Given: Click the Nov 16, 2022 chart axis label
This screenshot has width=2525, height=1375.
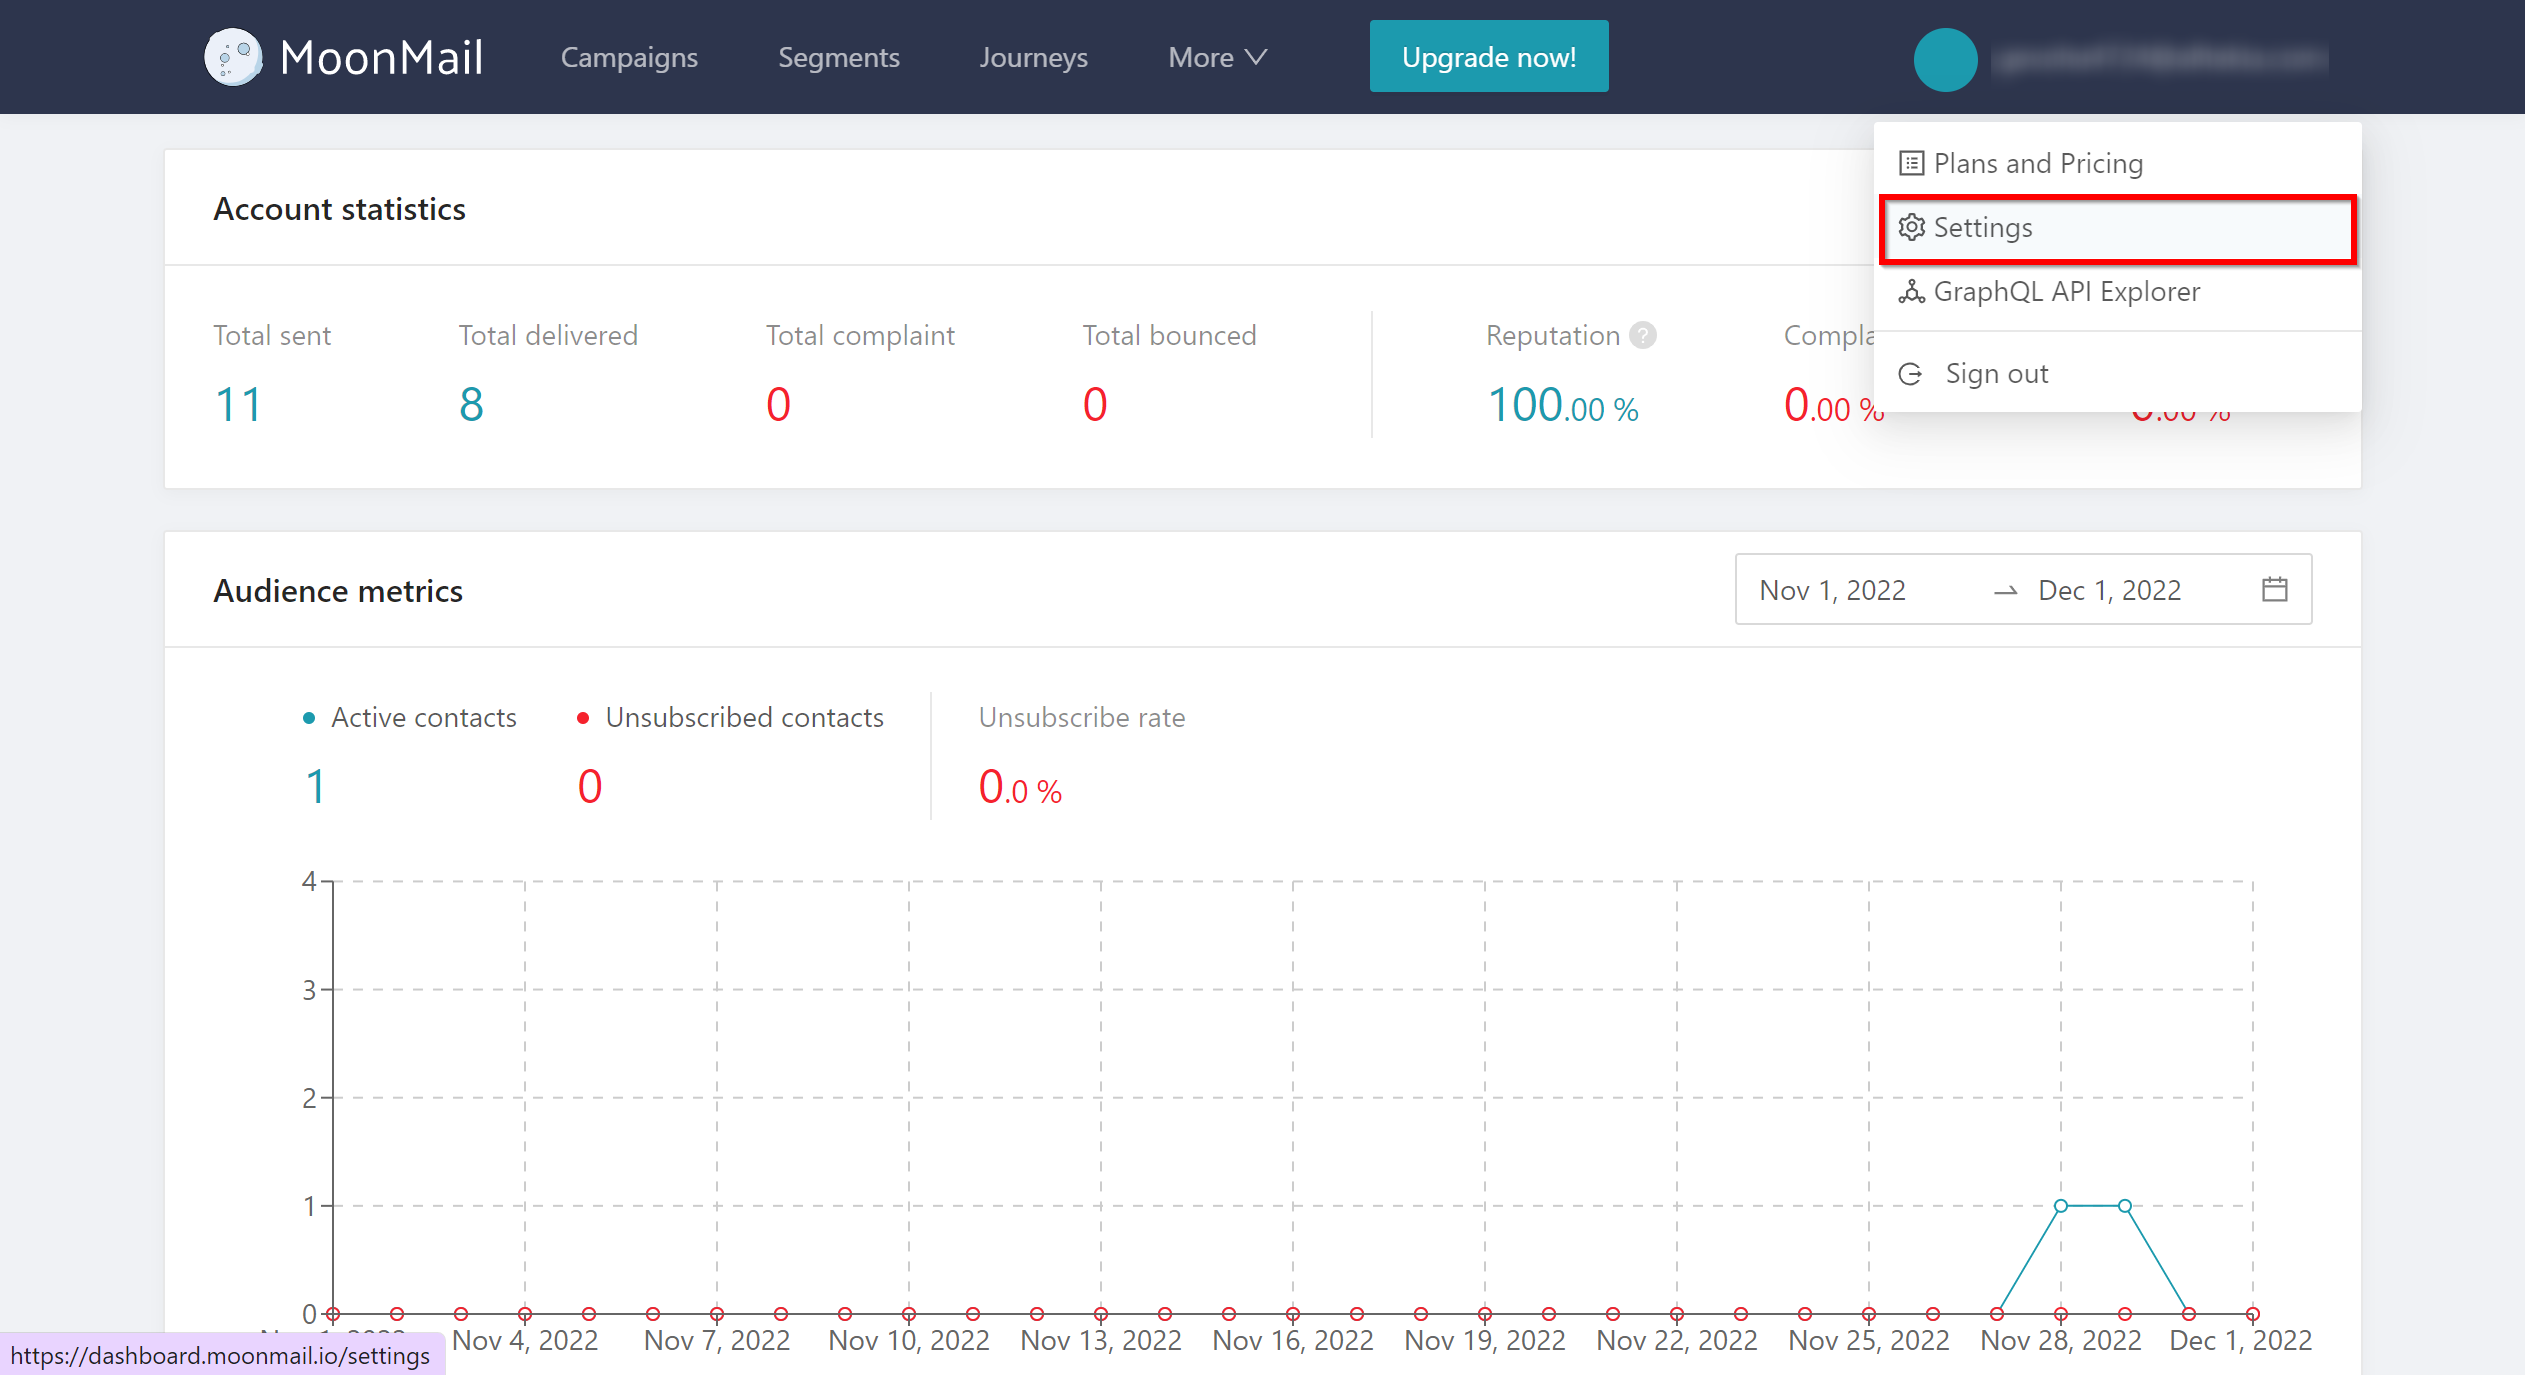Looking at the screenshot, I should pyautogui.click(x=1293, y=1340).
